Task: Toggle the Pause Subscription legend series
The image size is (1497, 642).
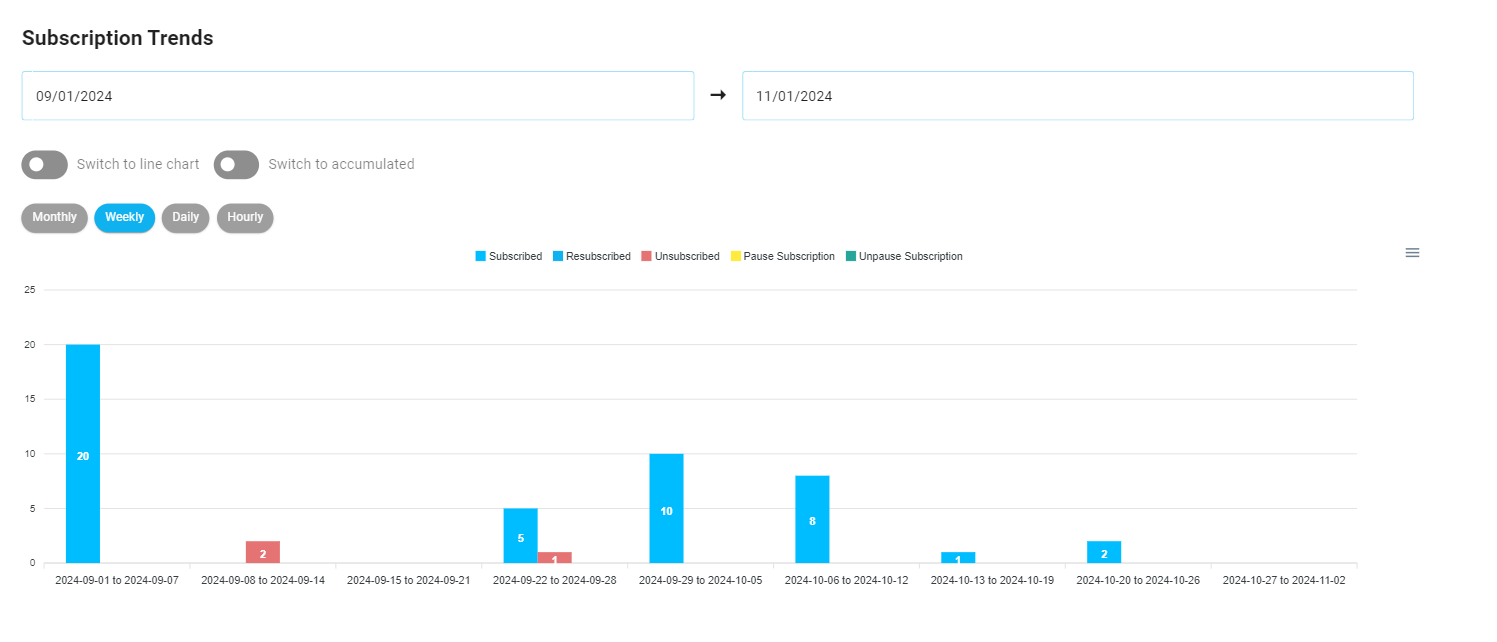Action: (x=783, y=257)
